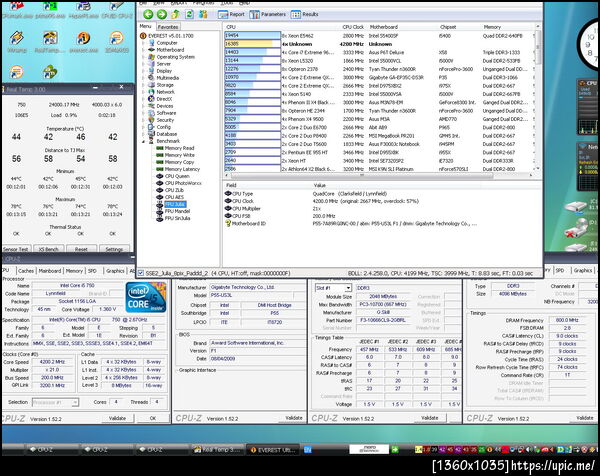Switch to Menu tab in EVEREST
This screenshot has width=600, height=476.
(x=145, y=26)
